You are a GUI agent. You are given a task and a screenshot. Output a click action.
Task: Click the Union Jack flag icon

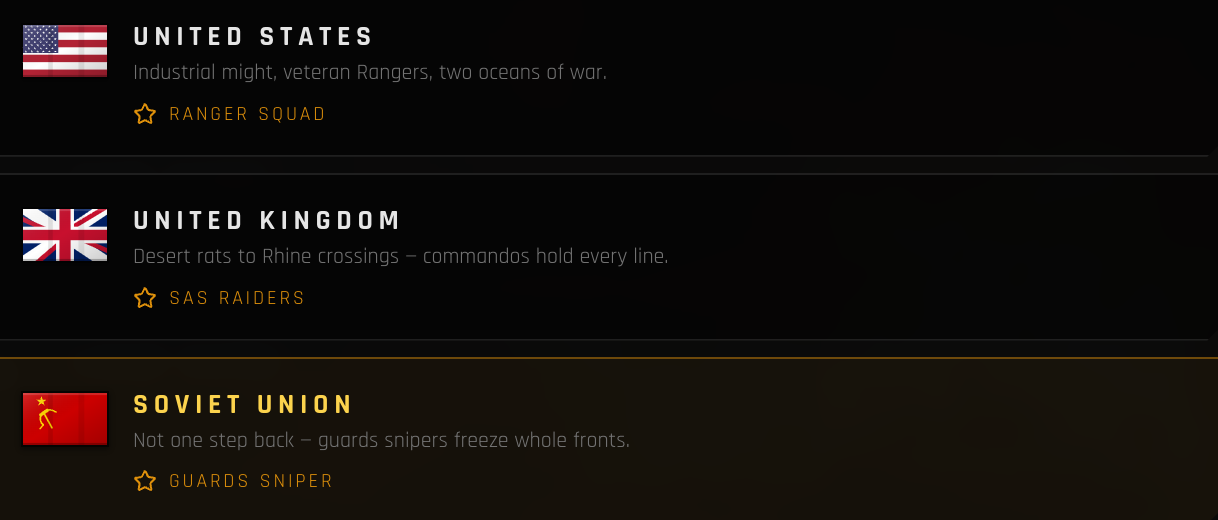65,235
